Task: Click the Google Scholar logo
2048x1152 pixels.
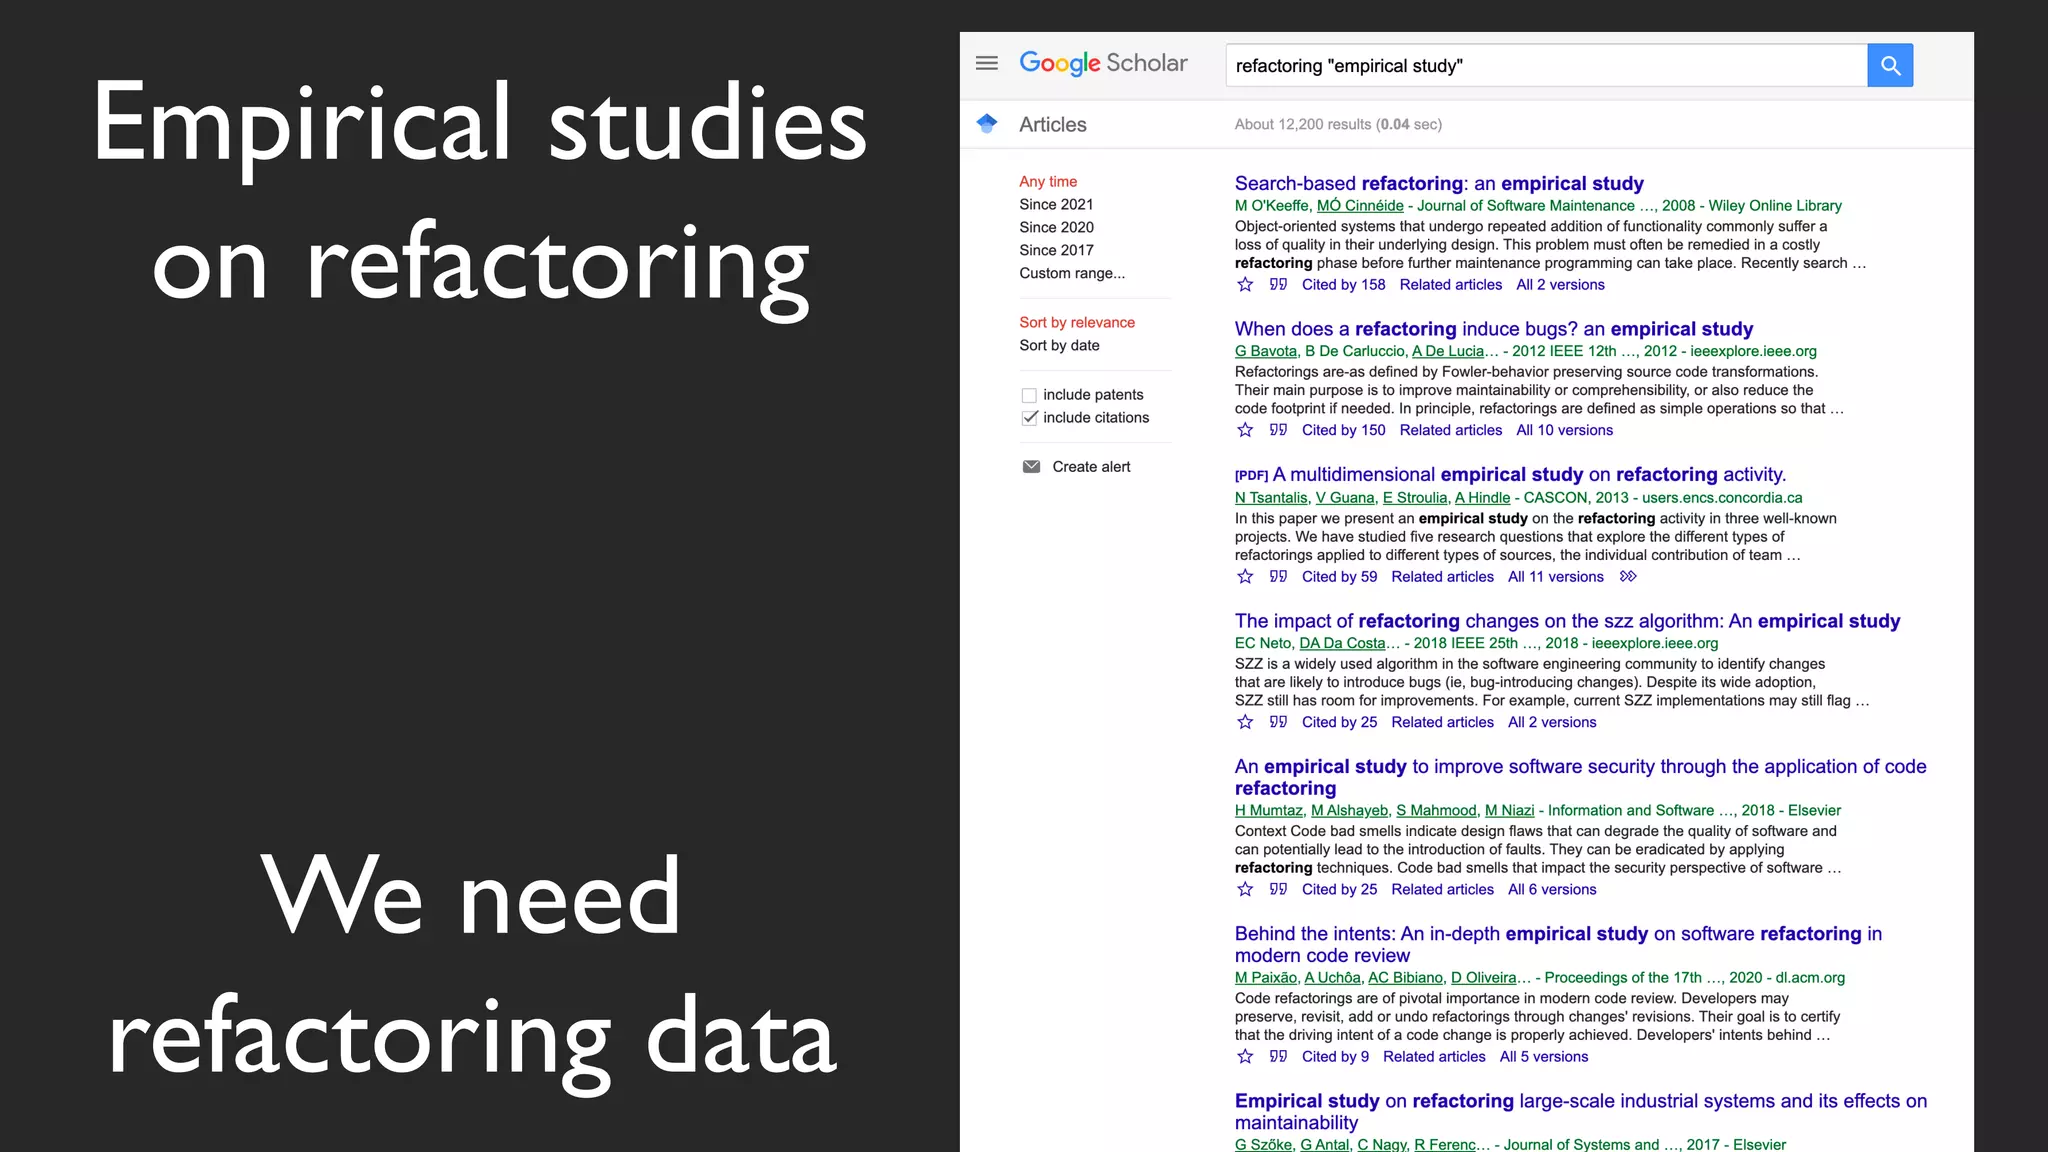Action: tap(1103, 63)
